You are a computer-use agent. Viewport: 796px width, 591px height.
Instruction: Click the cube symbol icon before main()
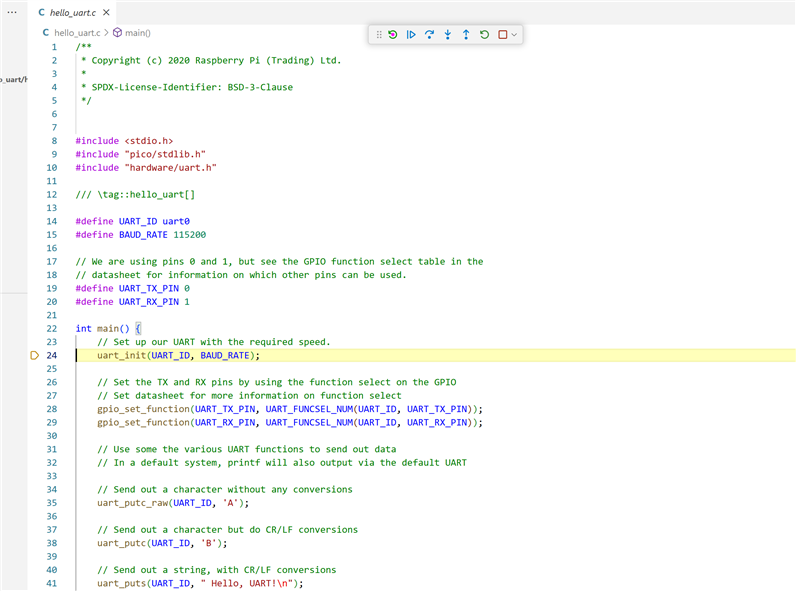click(117, 32)
